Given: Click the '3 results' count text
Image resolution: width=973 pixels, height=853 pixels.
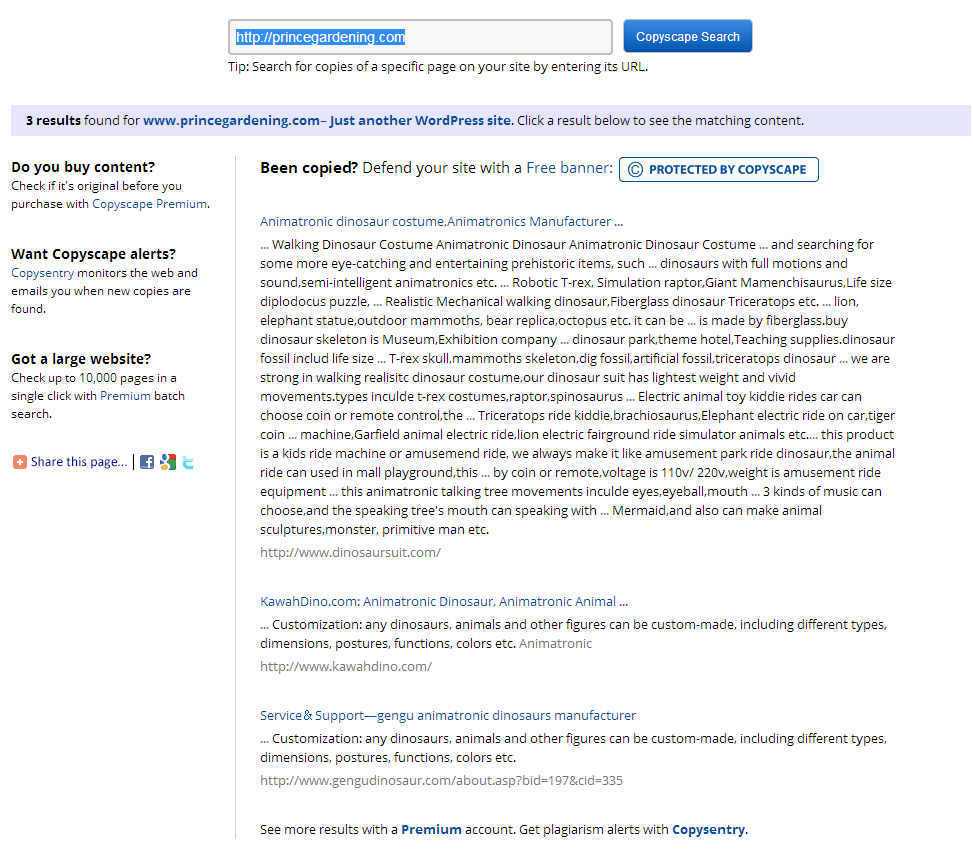Looking at the screenshot, I should pyautogui.click(x=53, y=120).
